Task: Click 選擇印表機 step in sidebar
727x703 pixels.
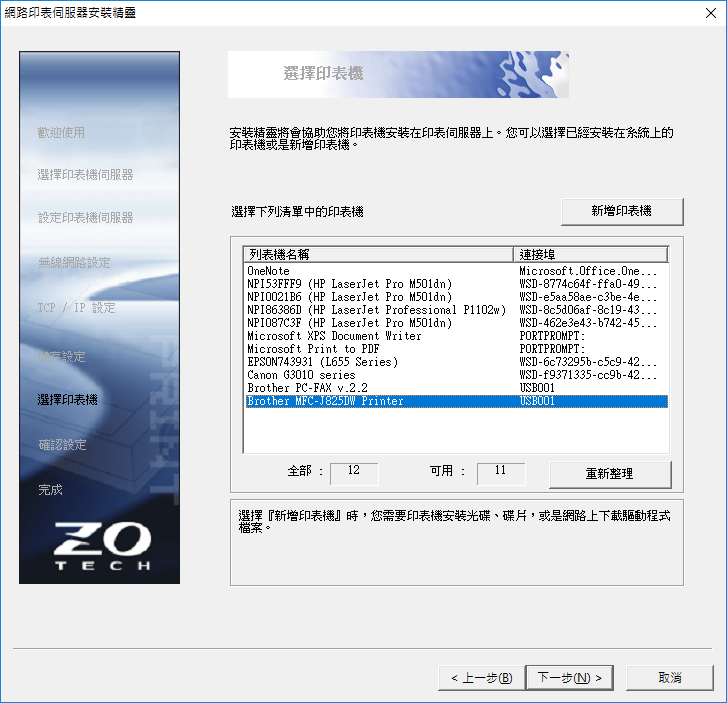Action: tap(68, 400)
